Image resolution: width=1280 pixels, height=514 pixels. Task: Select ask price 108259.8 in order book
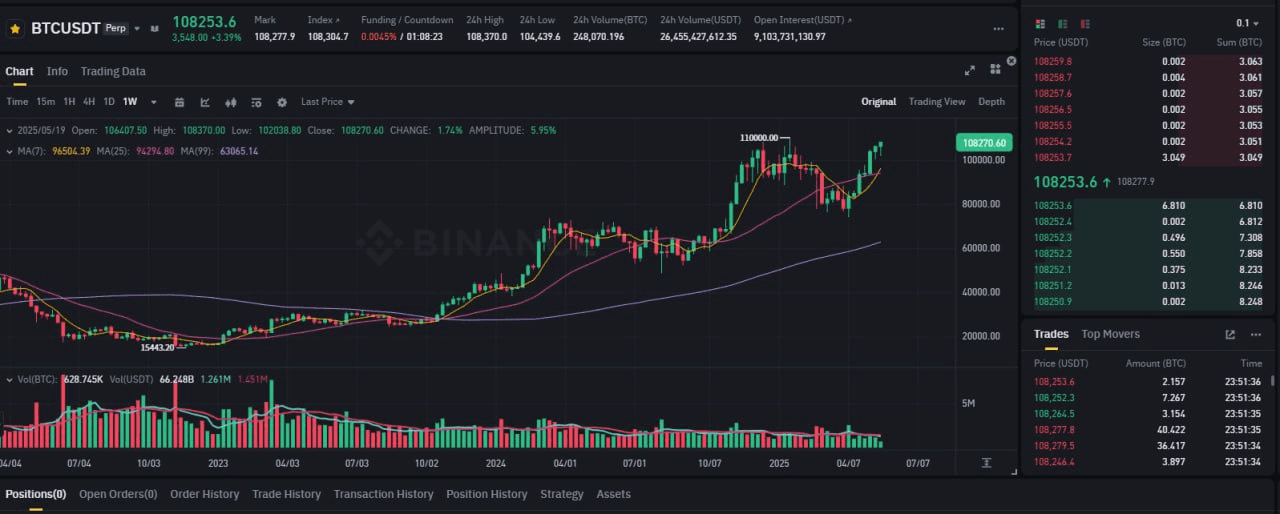point(1053,61)
